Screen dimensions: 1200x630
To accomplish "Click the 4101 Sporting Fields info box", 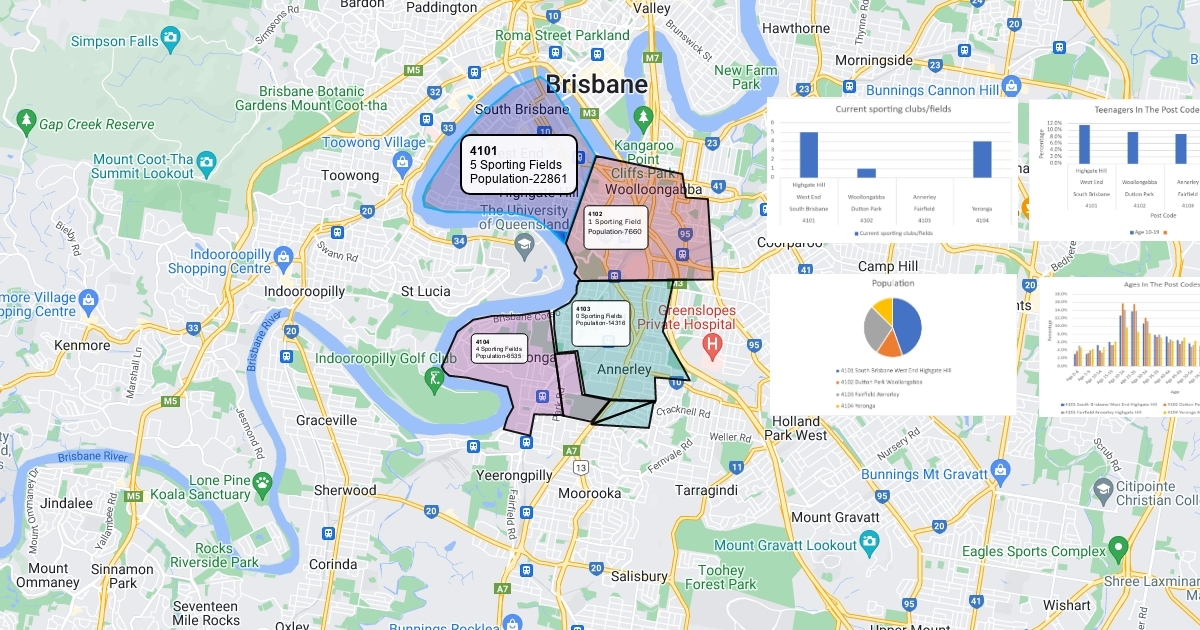I will (x=519, y=164).
